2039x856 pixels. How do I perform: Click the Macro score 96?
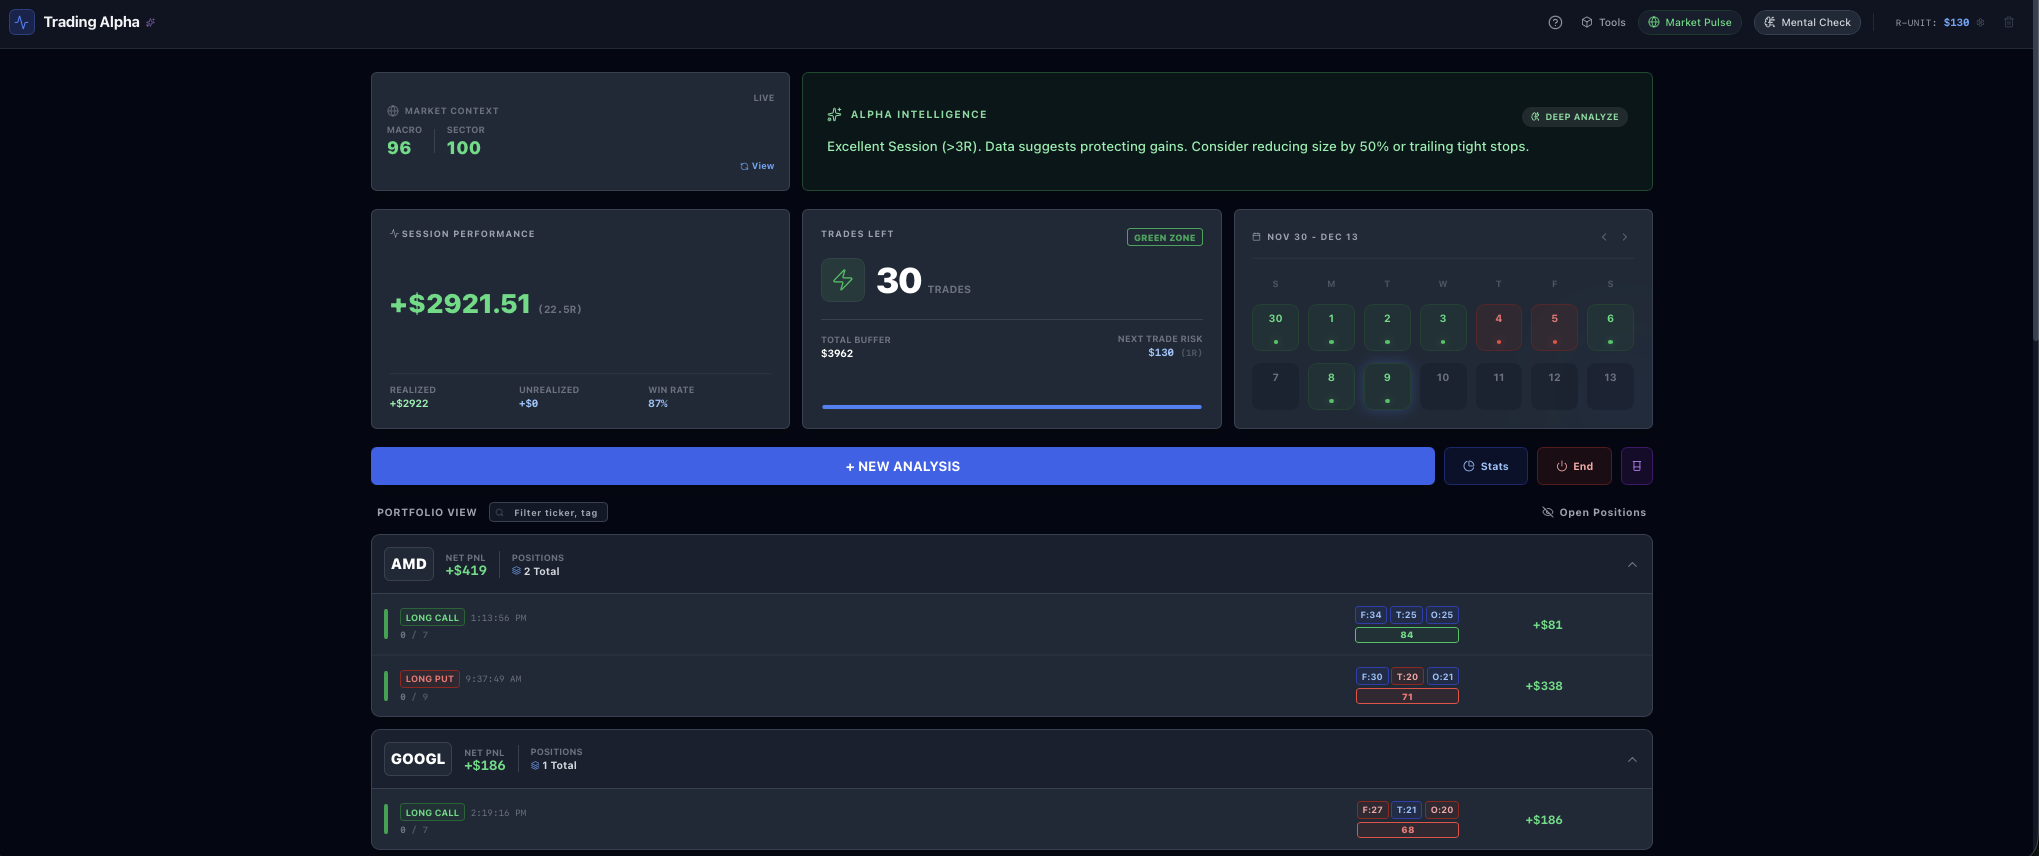[399, 148]
